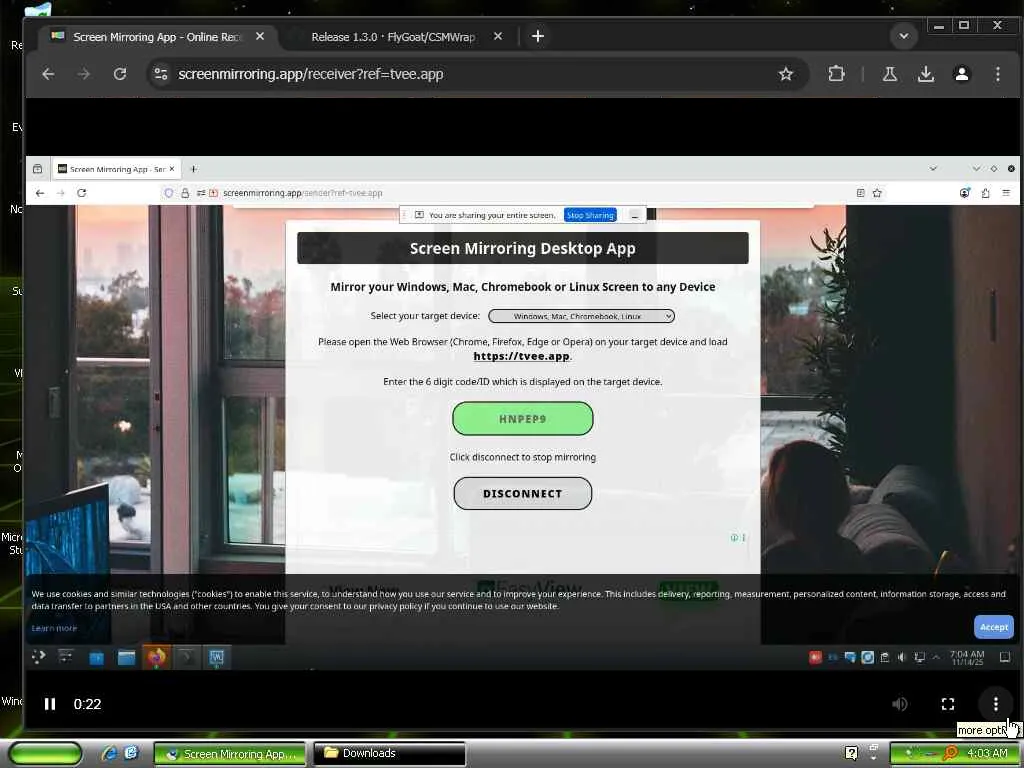Screen dimensions: 1024x768
Task: Click show desktop on mirrored KDE panel
Action: [1005, 658]
